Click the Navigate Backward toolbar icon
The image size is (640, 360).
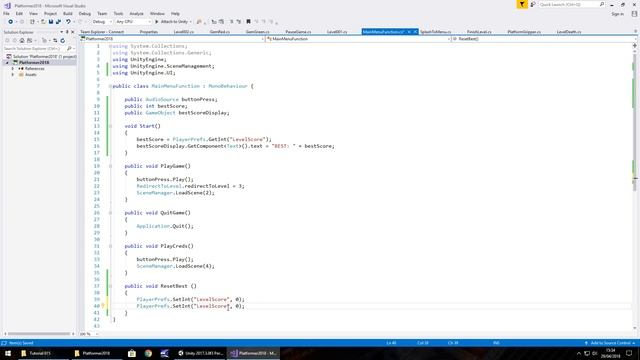11,22
